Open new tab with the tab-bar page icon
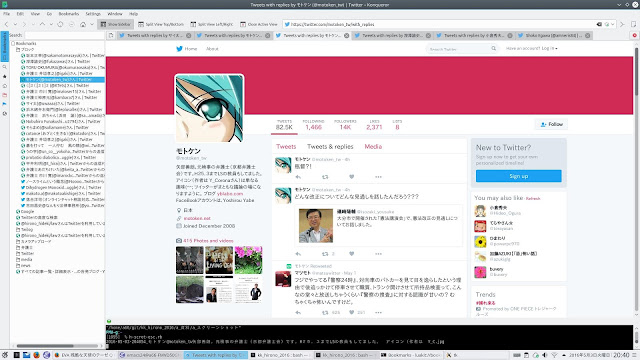This screenshot has width=640, height=360. coord(111,36)
